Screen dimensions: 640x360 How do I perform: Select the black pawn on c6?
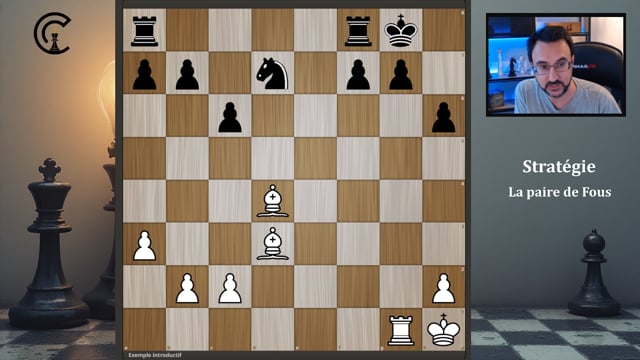coord(230,117)
